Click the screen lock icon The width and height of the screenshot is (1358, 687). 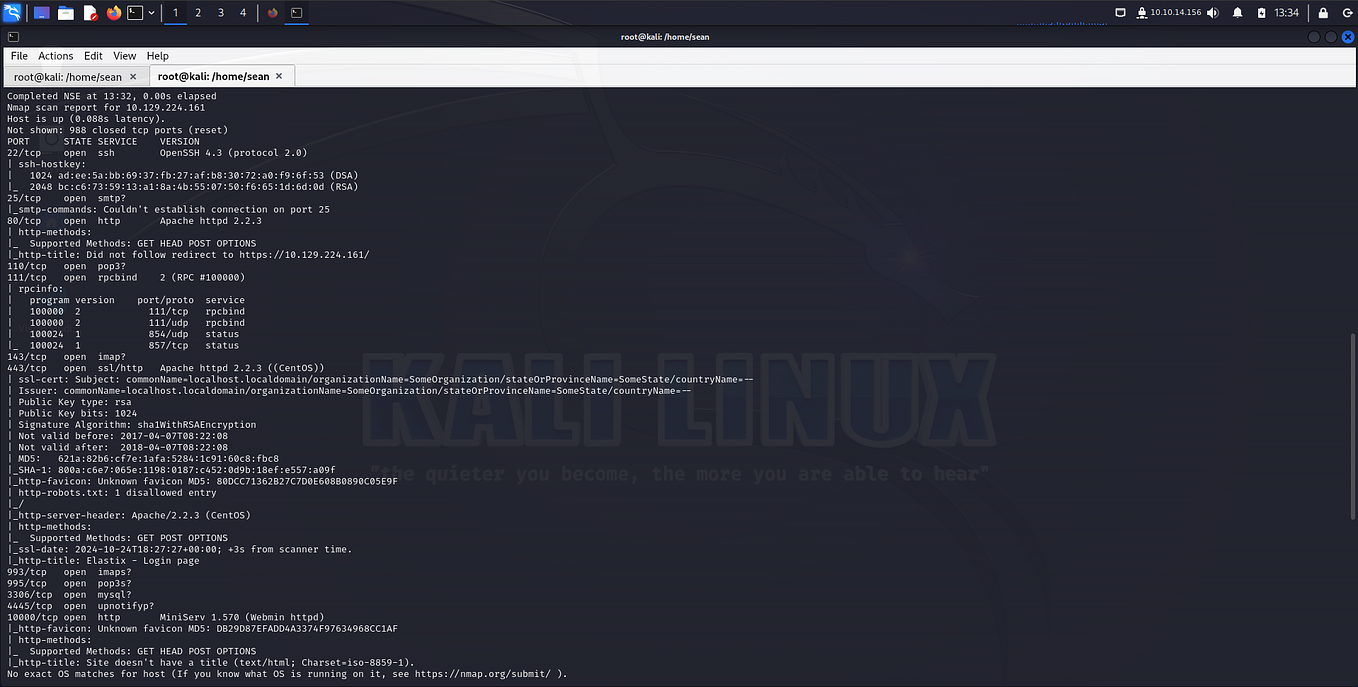pos(1323,13)
